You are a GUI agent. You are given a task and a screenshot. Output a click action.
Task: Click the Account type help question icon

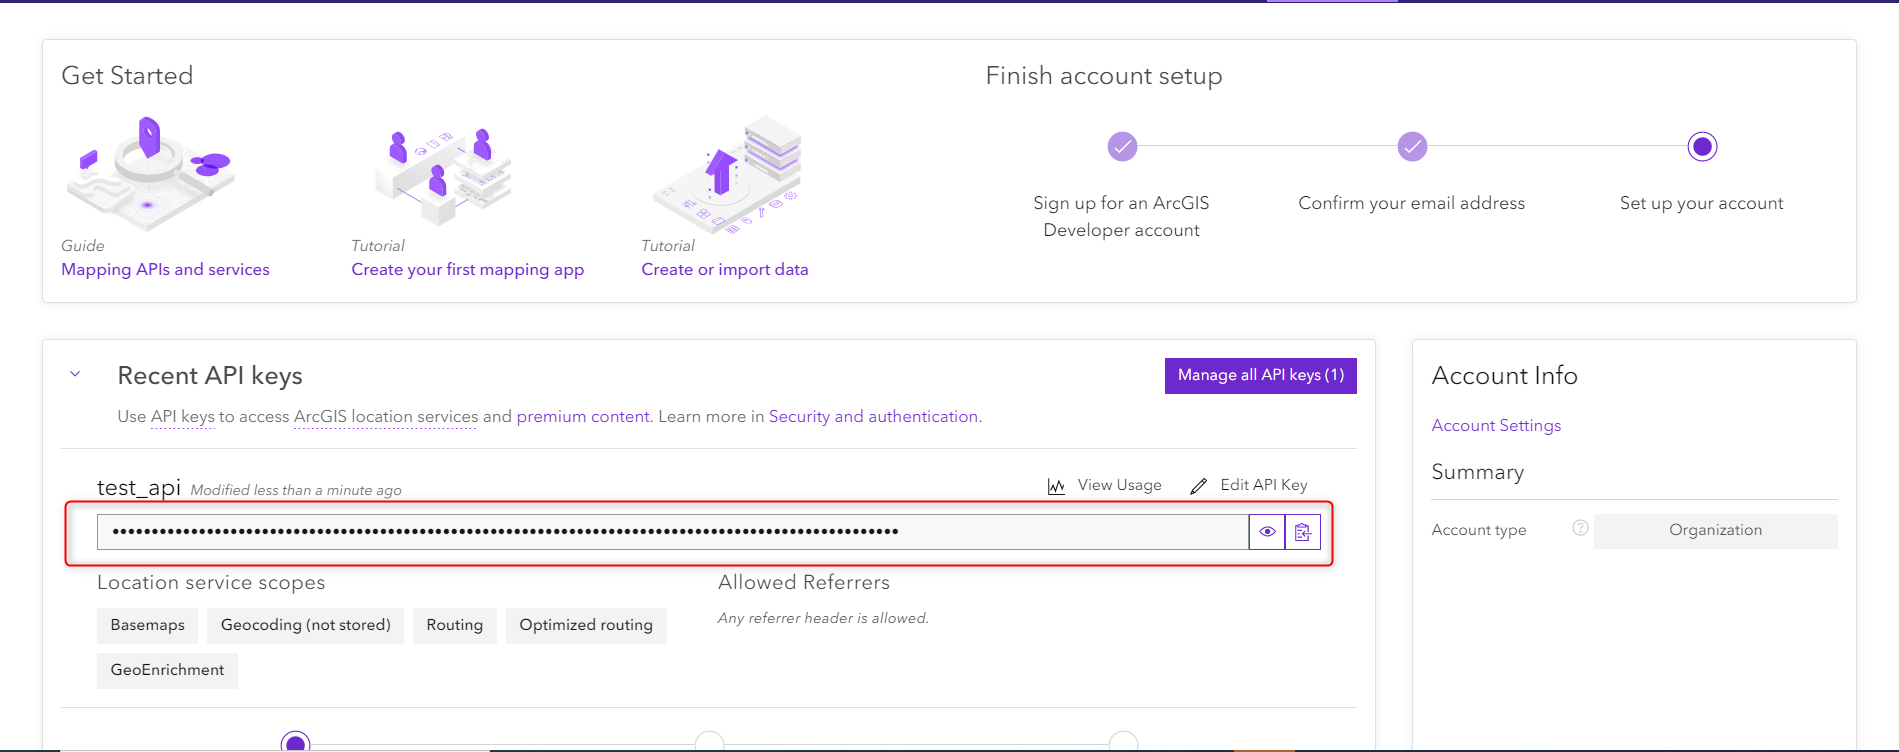tap(1580, 528)
